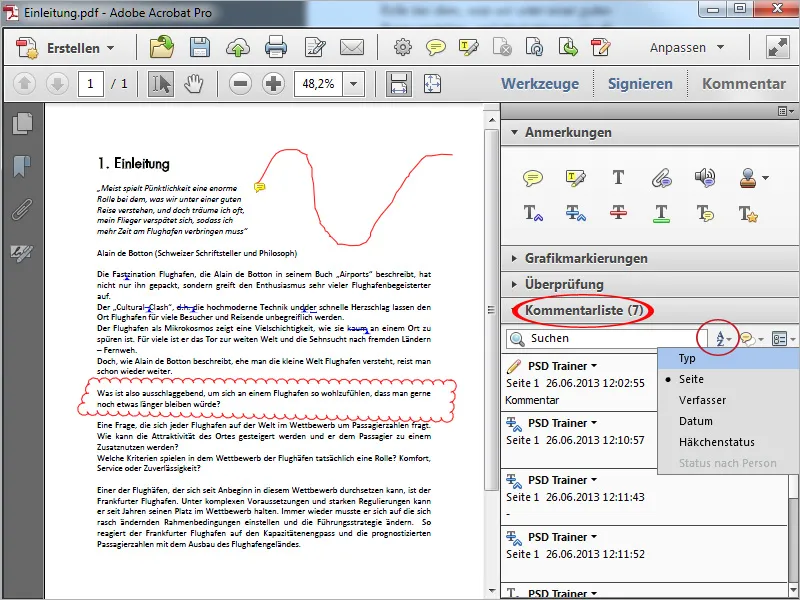Select add text comment T tool

click(618, 178)
